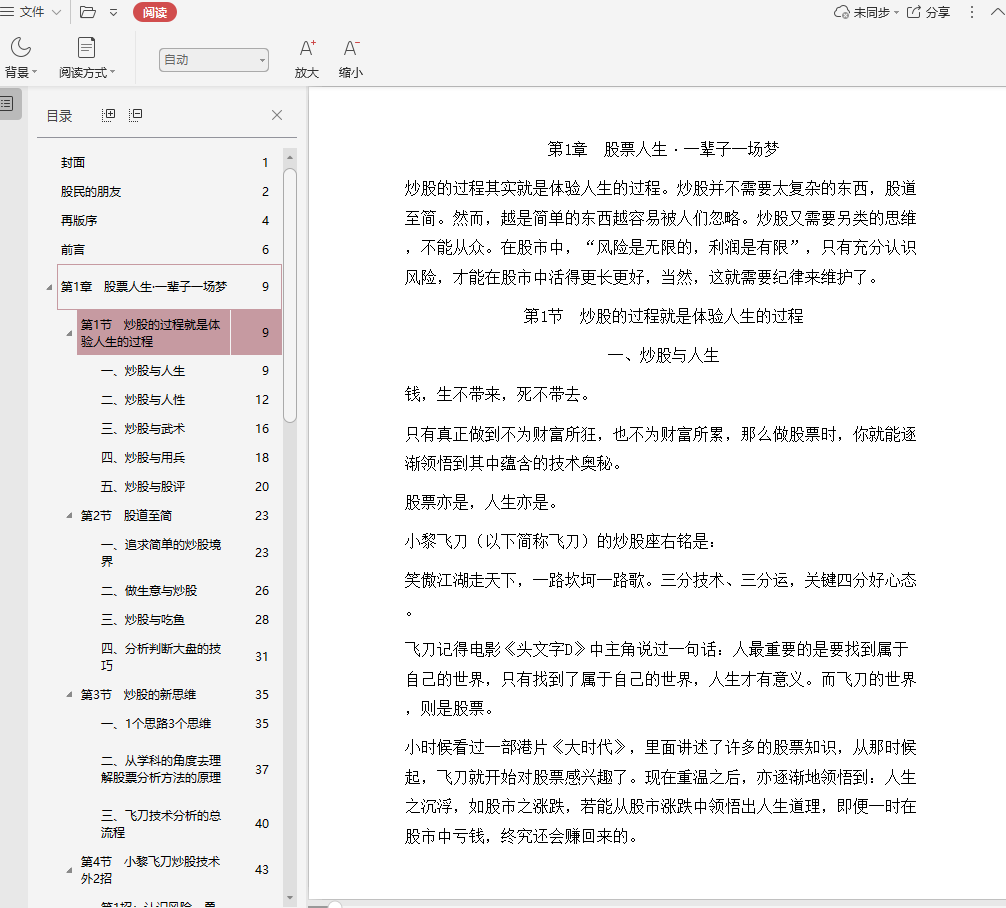Screen dimensions: 1006x908
Task: Collapse the 第1节 tree triangle
Action: (69, 333)
